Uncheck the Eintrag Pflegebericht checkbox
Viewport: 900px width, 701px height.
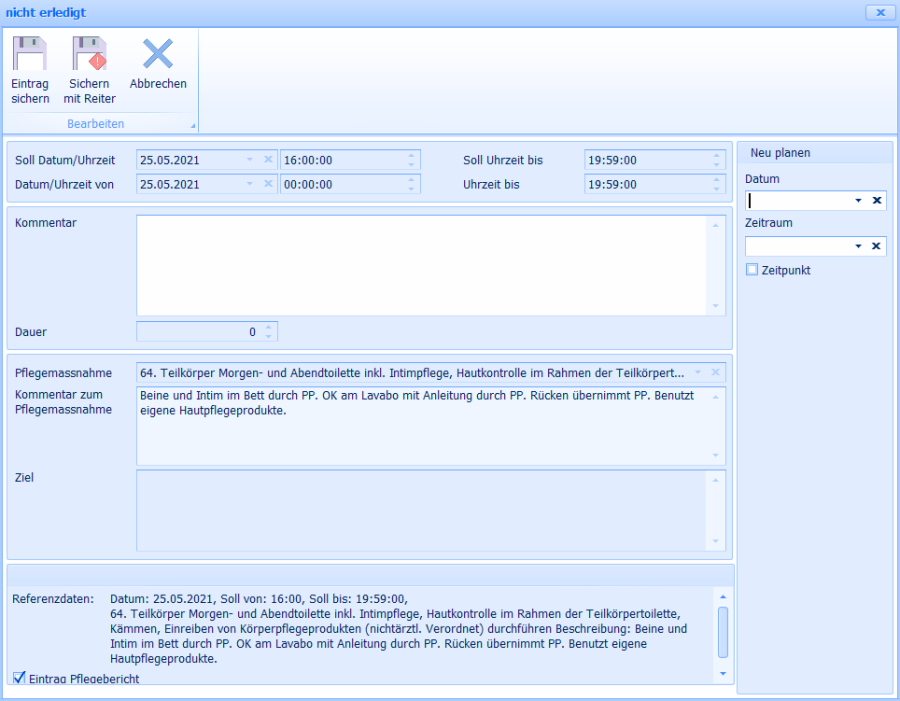pos(19,678)
